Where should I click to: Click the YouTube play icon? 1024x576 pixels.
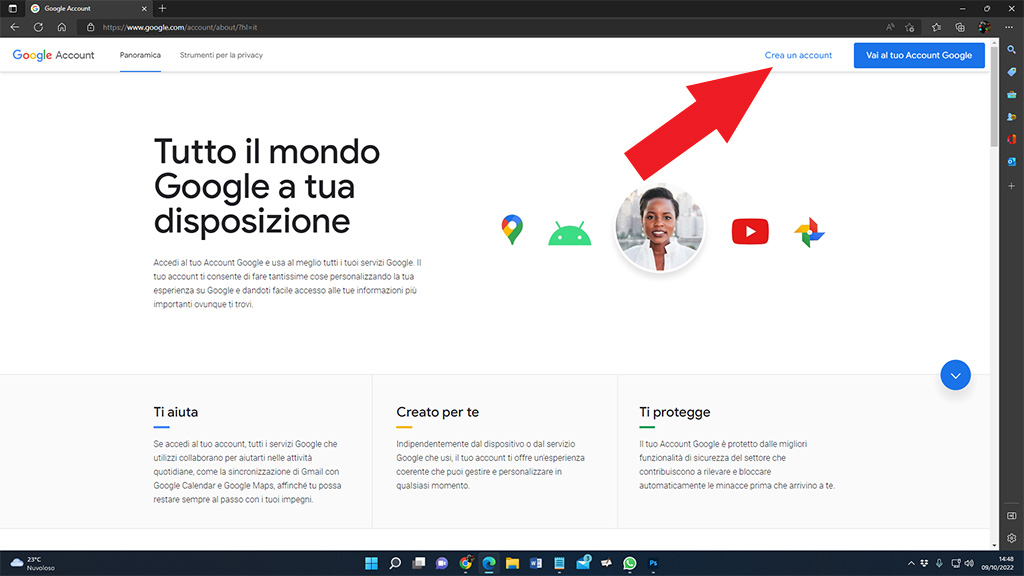[750, 232]
